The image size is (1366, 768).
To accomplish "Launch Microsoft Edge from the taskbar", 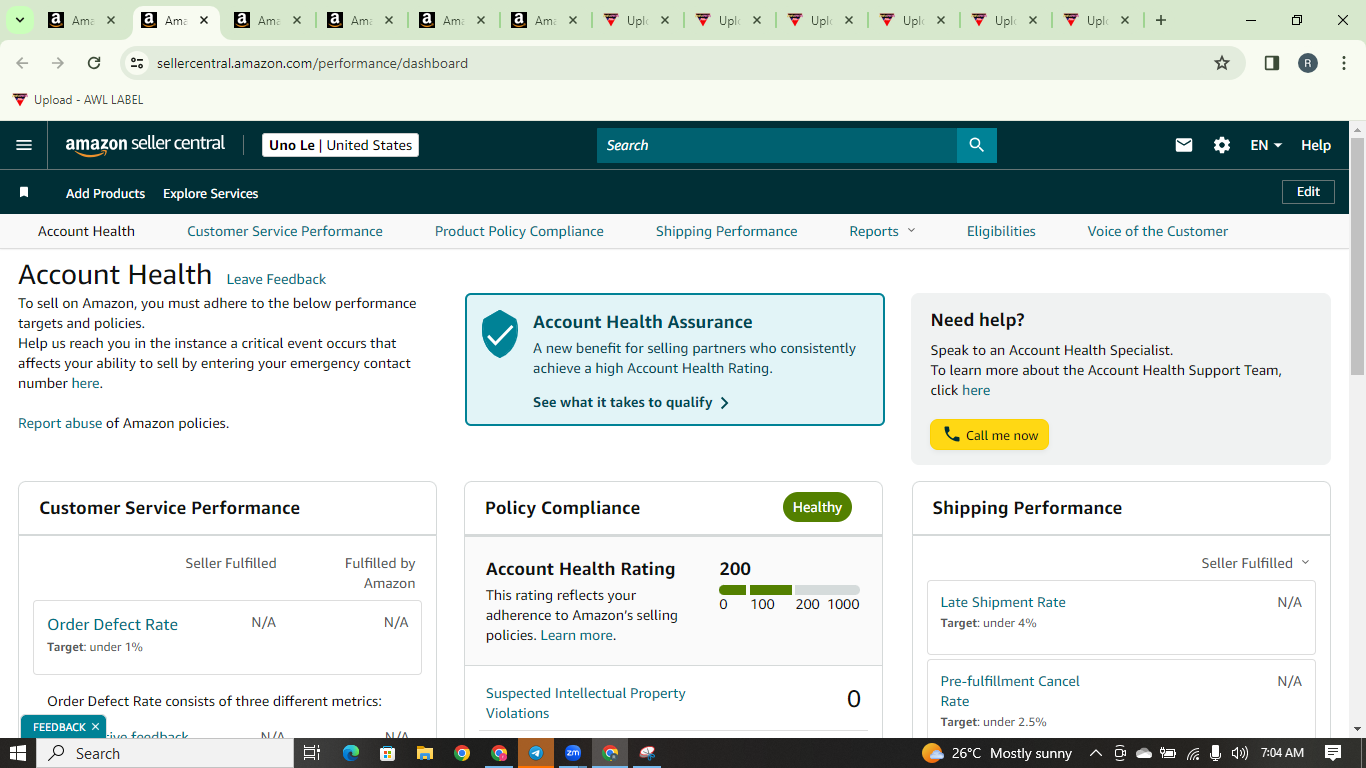I will click(350, 753).
